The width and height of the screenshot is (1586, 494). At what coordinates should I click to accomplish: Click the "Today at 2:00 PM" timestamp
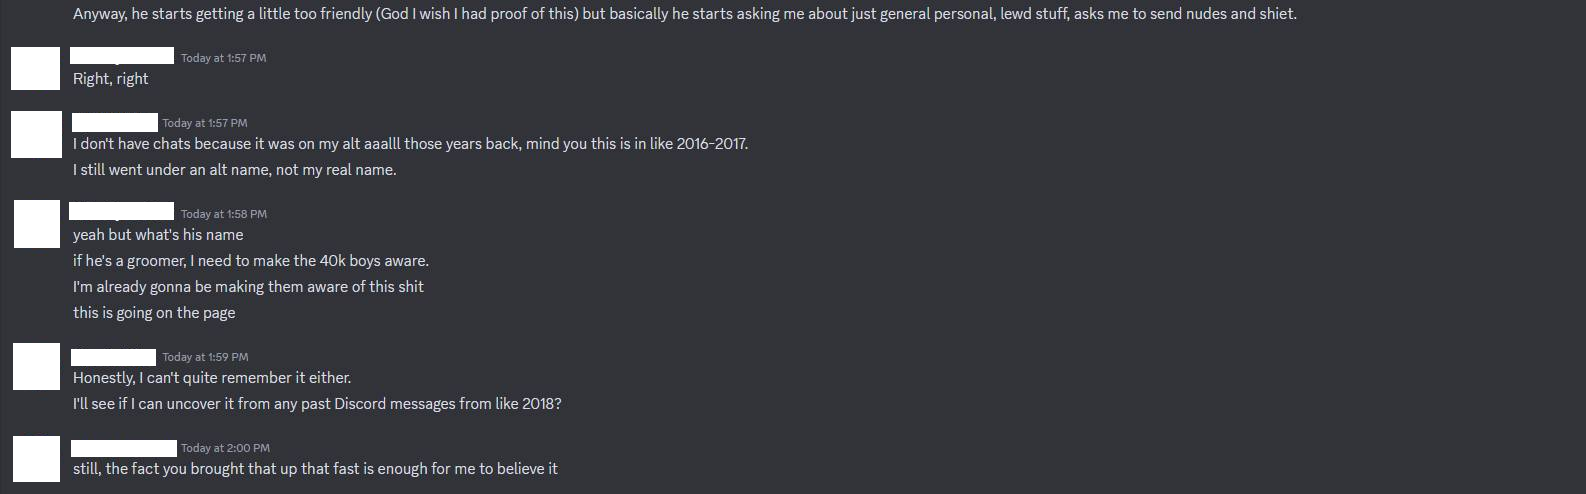[x=225, y=448]
